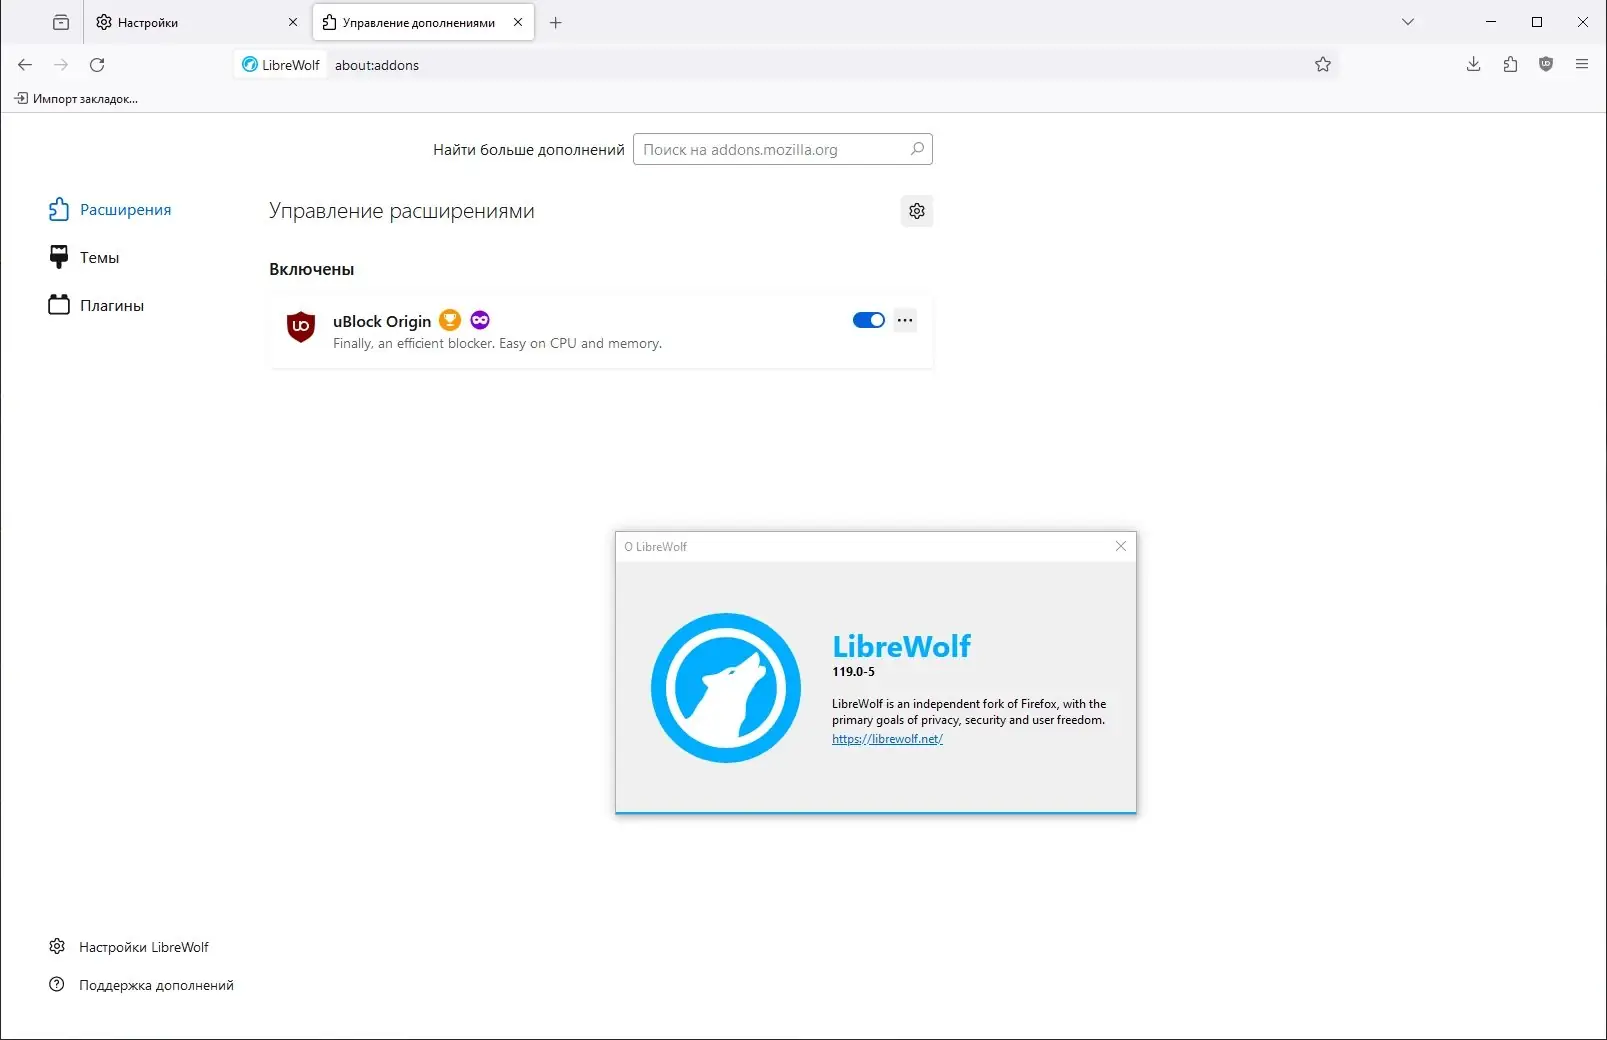Close the About LibreWolf dialog
This screenshot has height=1040, width=1607.
1121,546
